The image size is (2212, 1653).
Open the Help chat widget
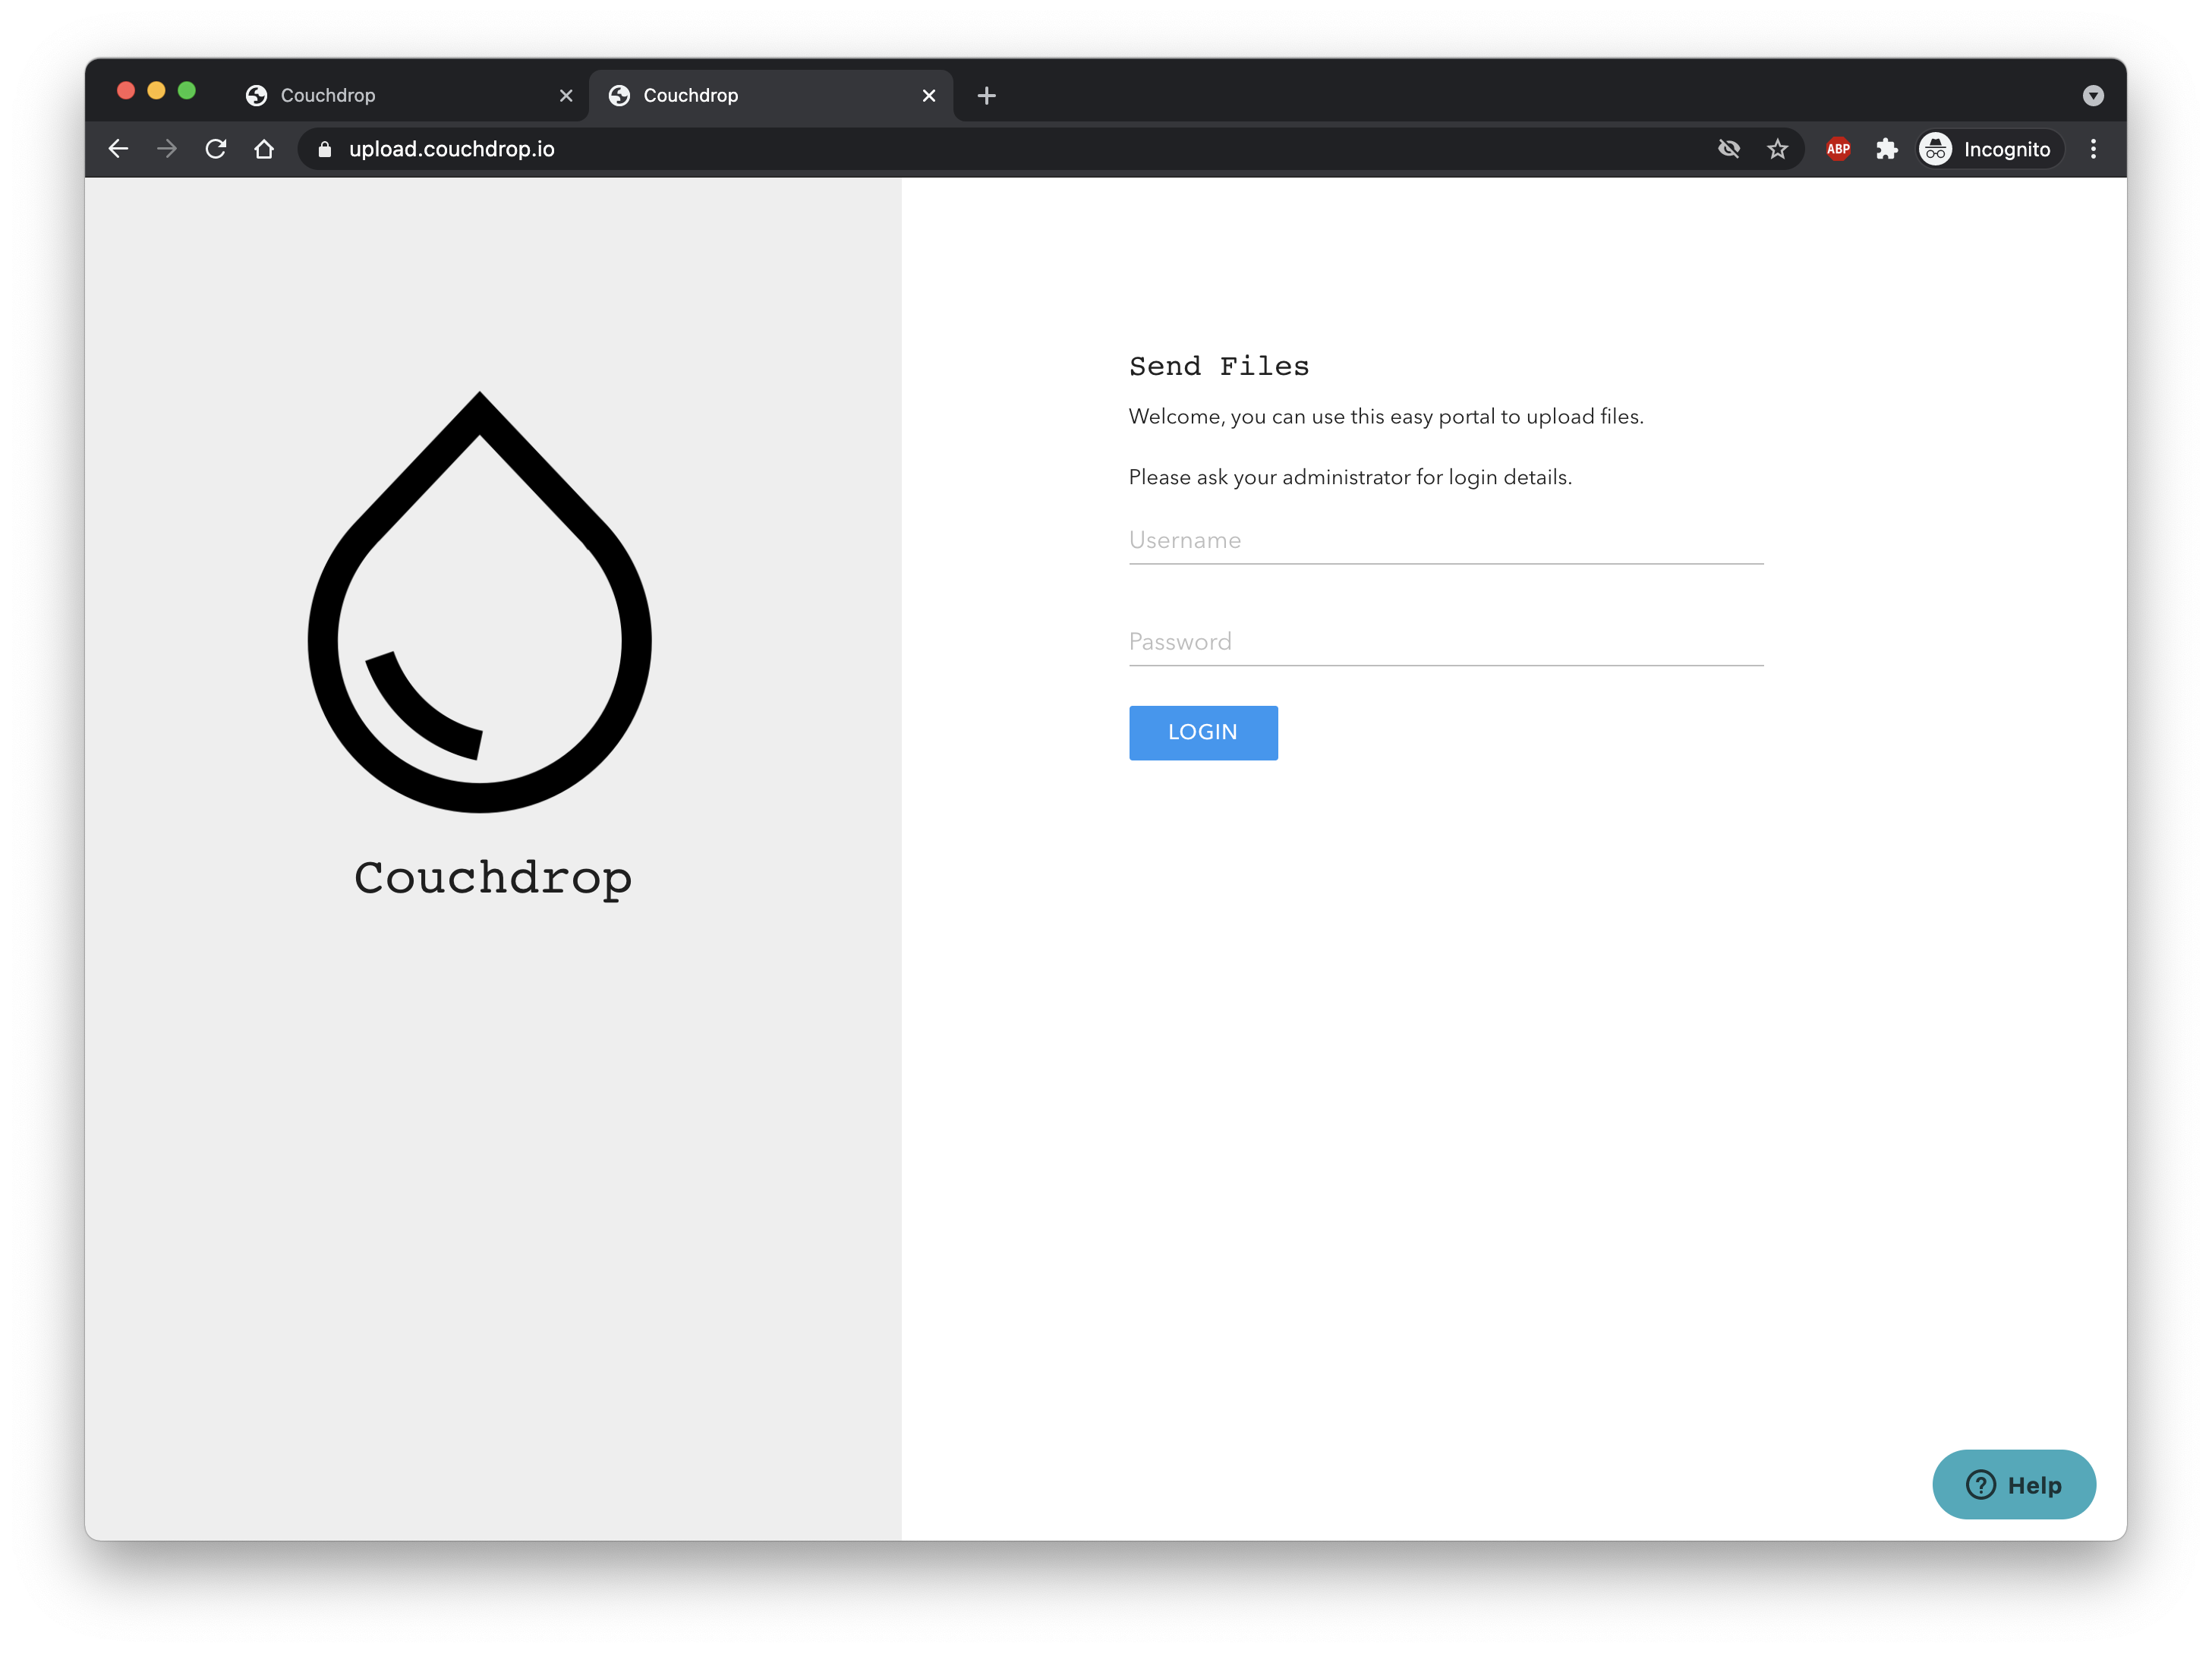(2014, 1485)
